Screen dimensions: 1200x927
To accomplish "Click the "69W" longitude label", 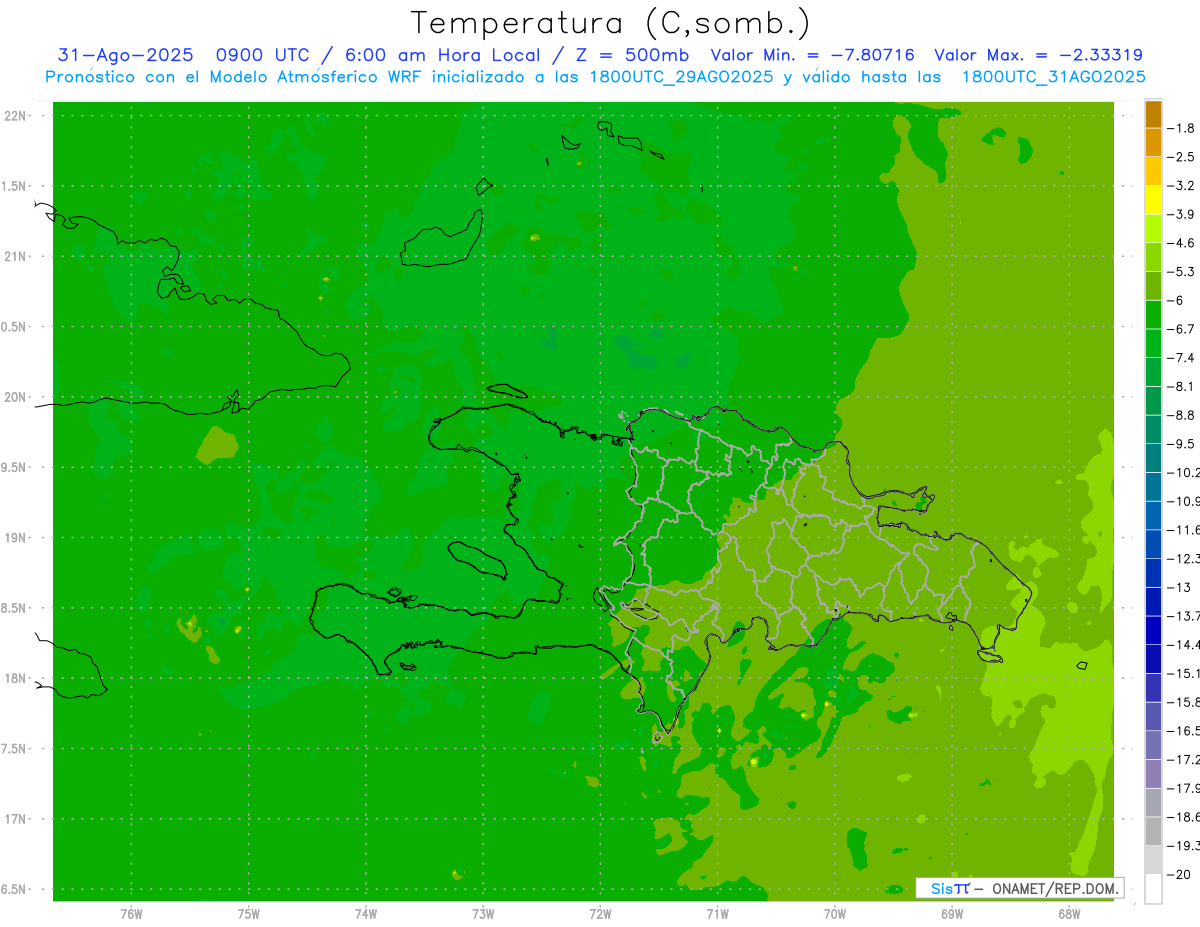I will [951, 913].
